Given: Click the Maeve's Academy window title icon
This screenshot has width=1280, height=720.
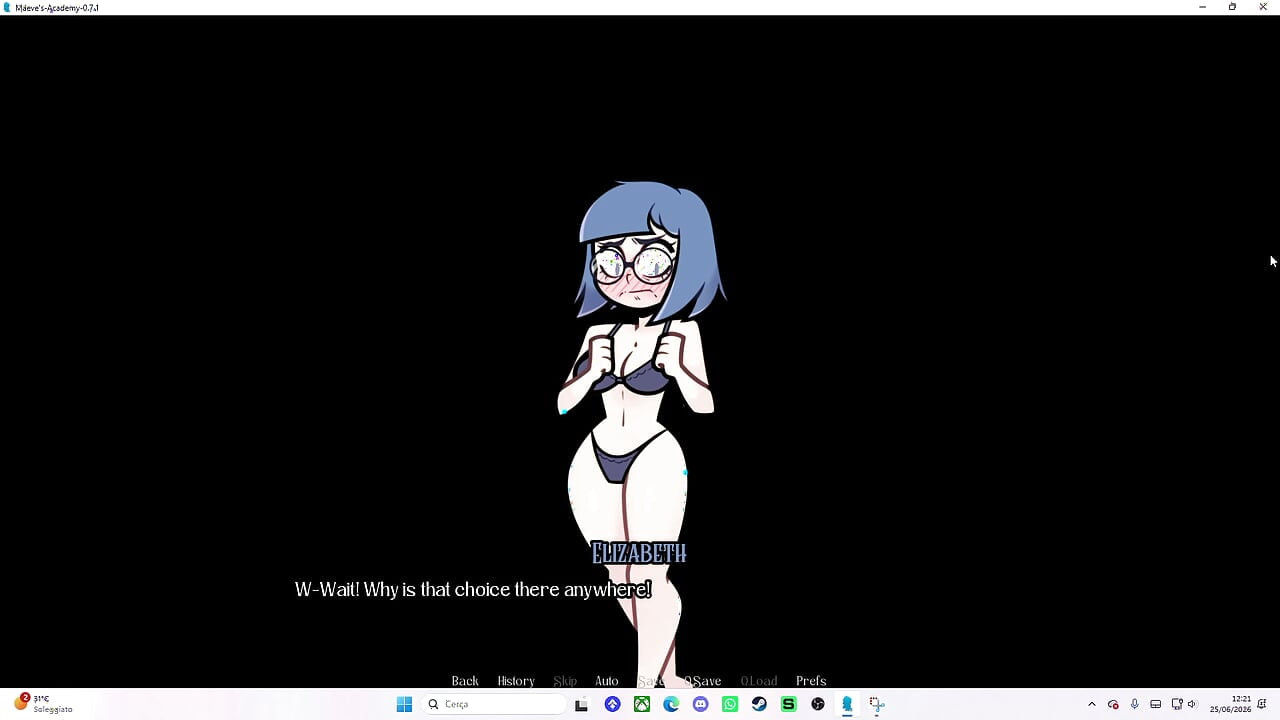Looking at the screenshot, I should click(8, 7).
